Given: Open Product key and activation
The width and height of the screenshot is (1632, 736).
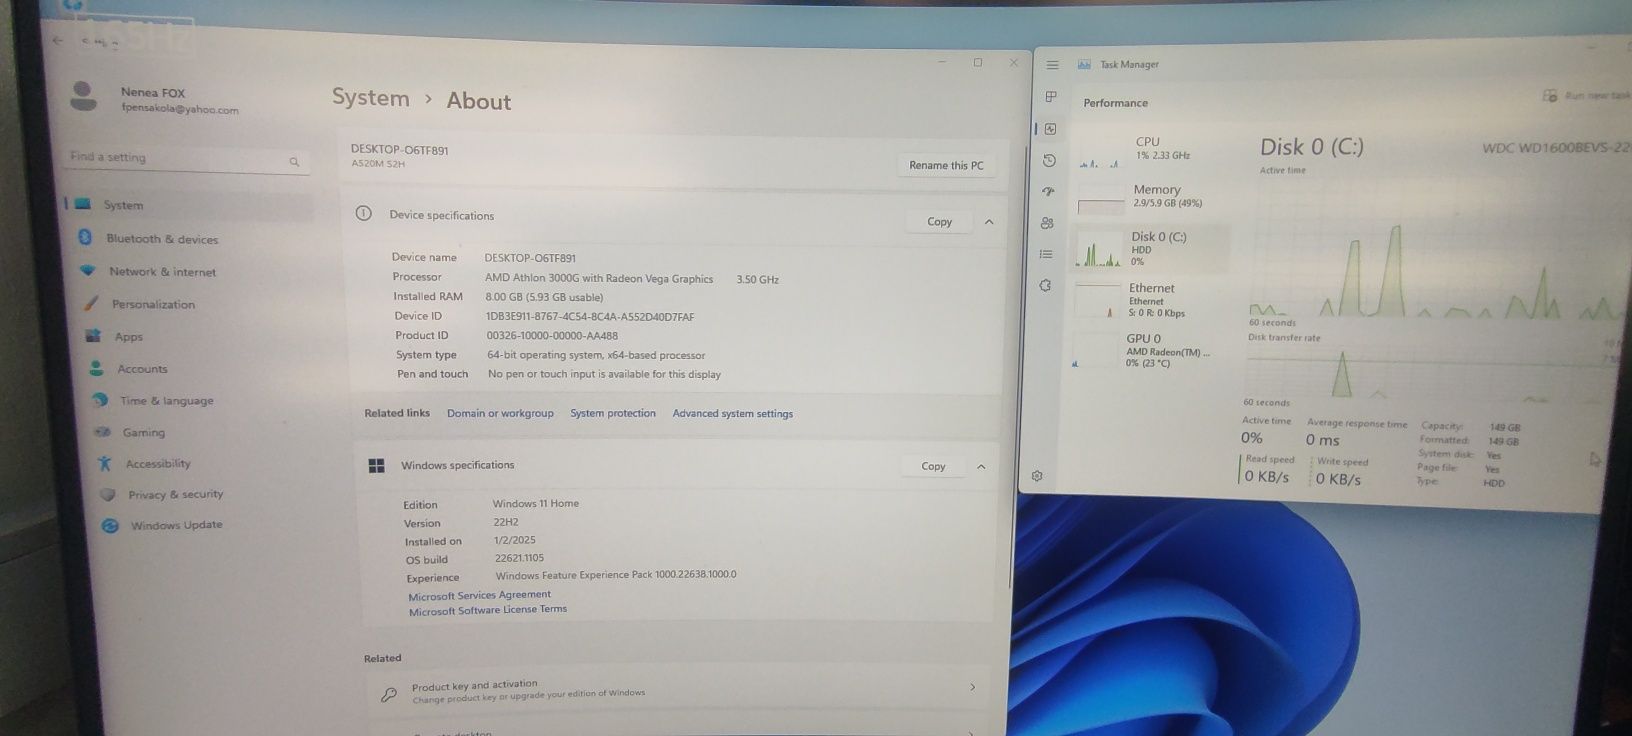Looking at the screenshot, I should tap(678, 690).
